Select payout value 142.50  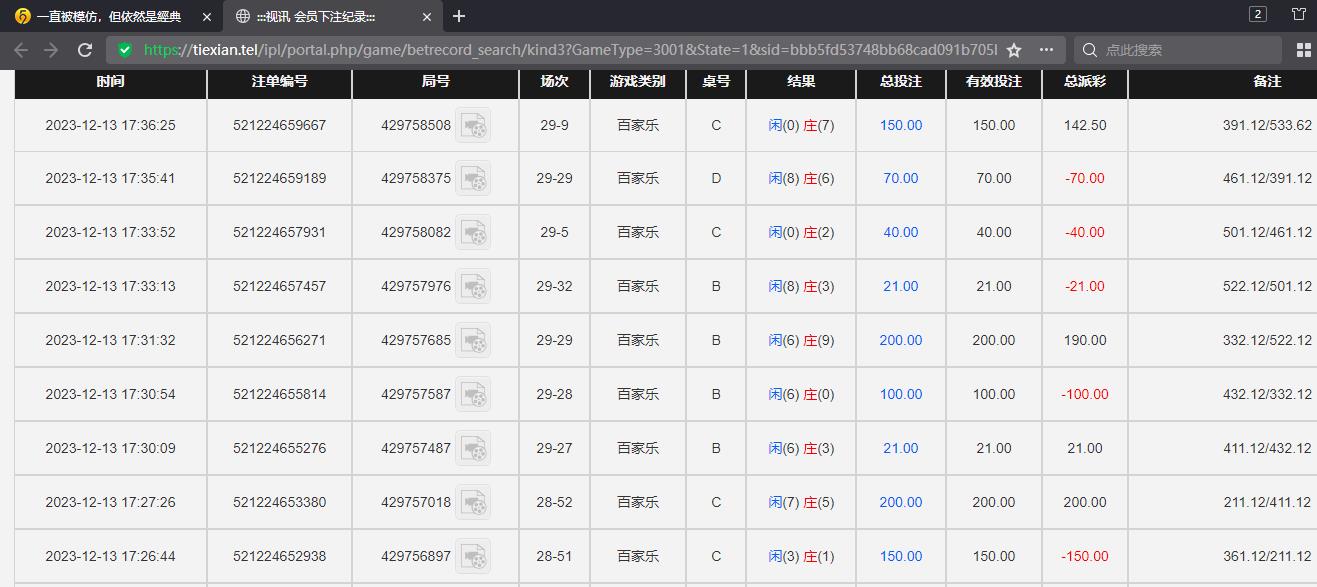click(x=1085, y=125)
